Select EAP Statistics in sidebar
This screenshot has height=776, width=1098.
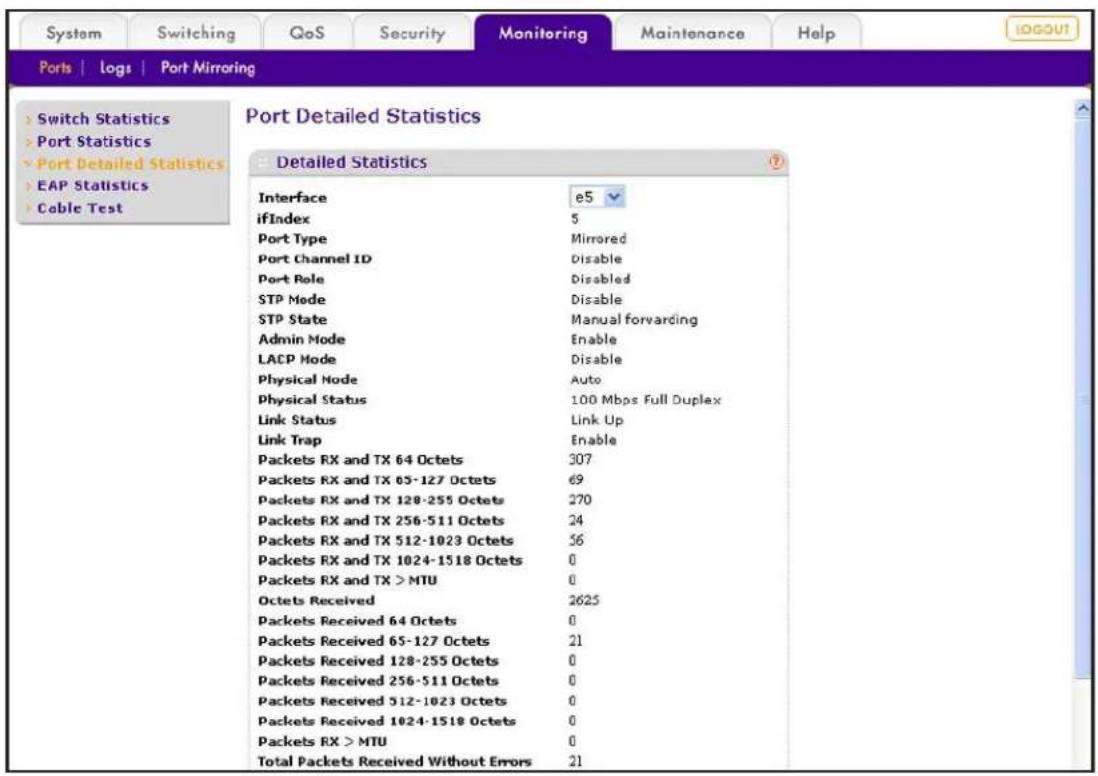tap(92, 186)
